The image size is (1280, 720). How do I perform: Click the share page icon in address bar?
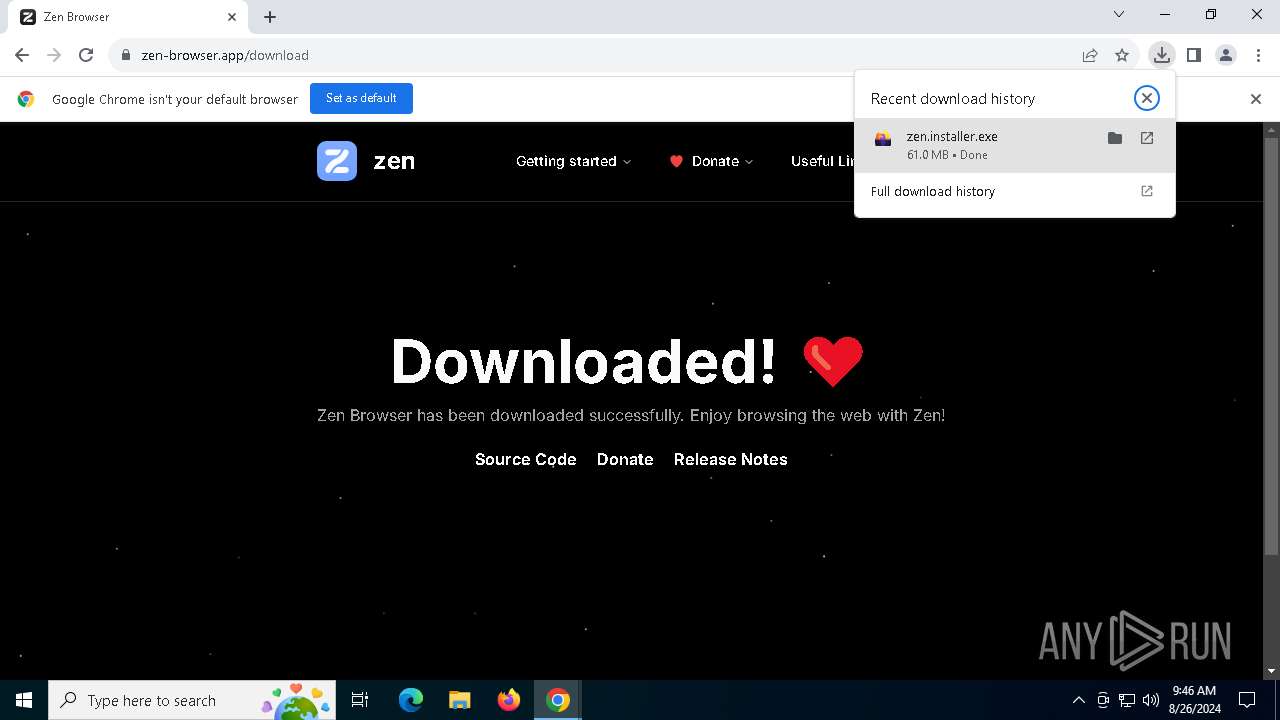[x=1090, y=55]
